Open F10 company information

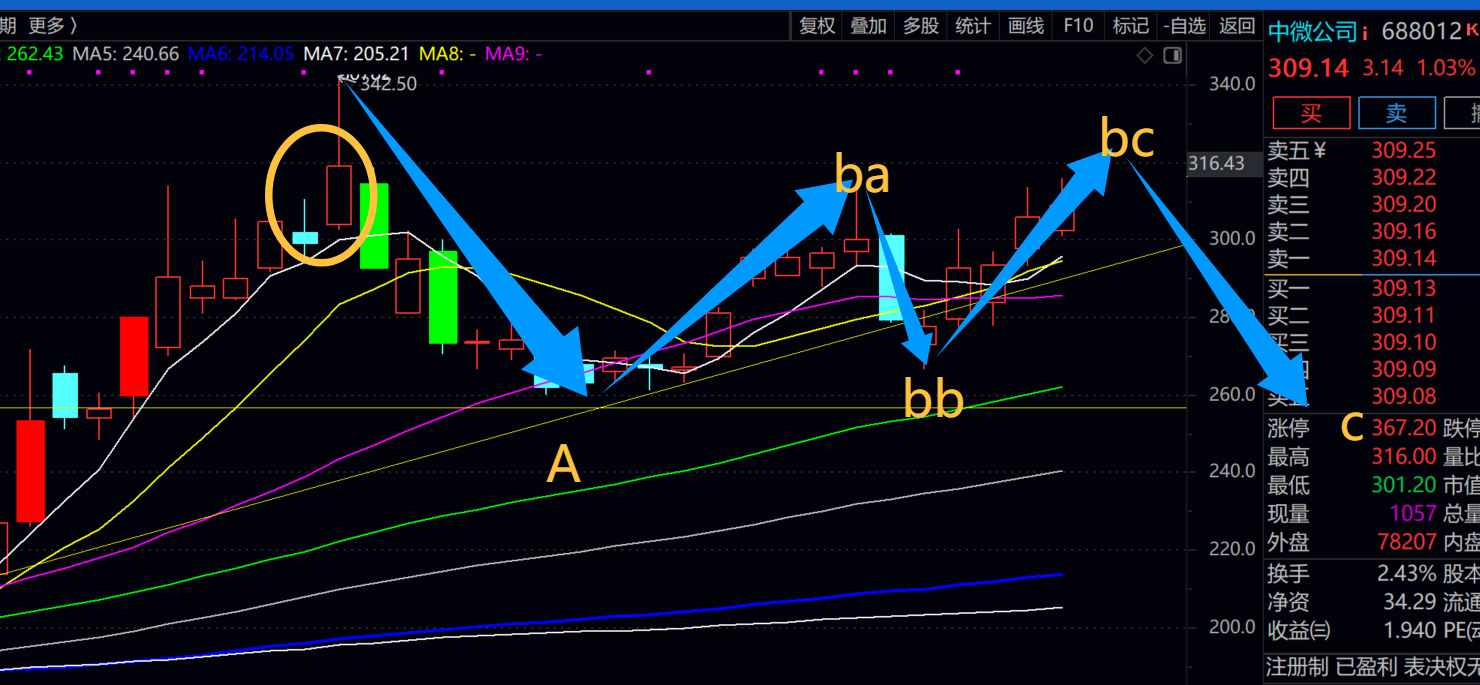(1078, 27)
